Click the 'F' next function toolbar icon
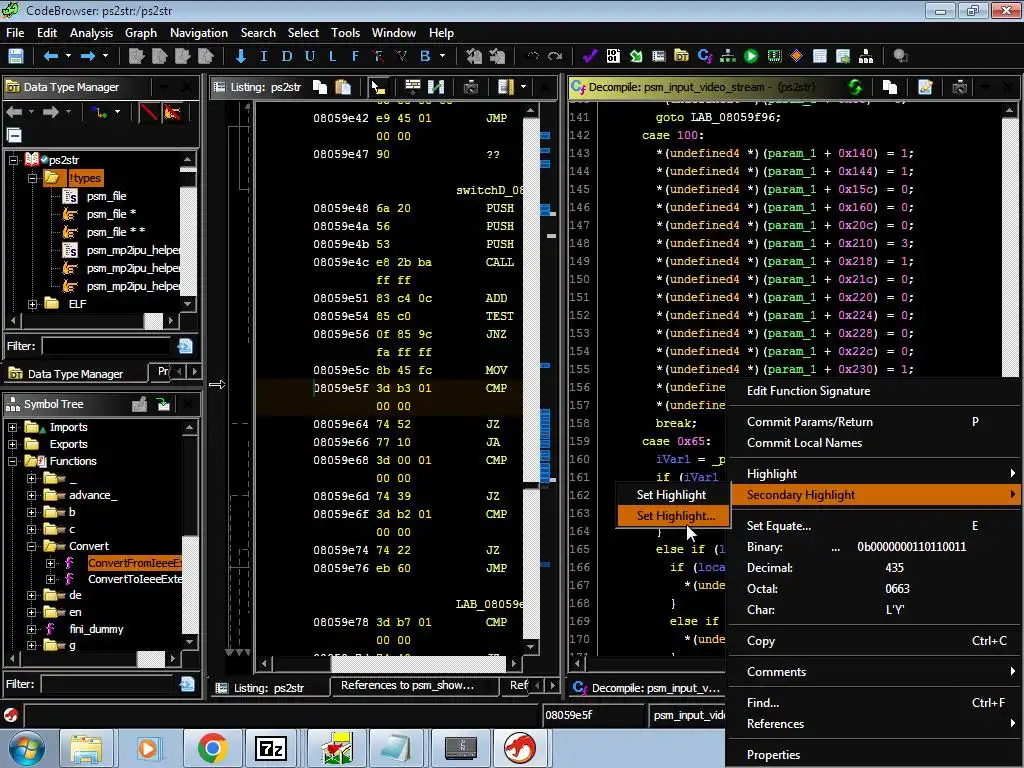This screenshot has width=1024, height=768. [x=355, y=56]
